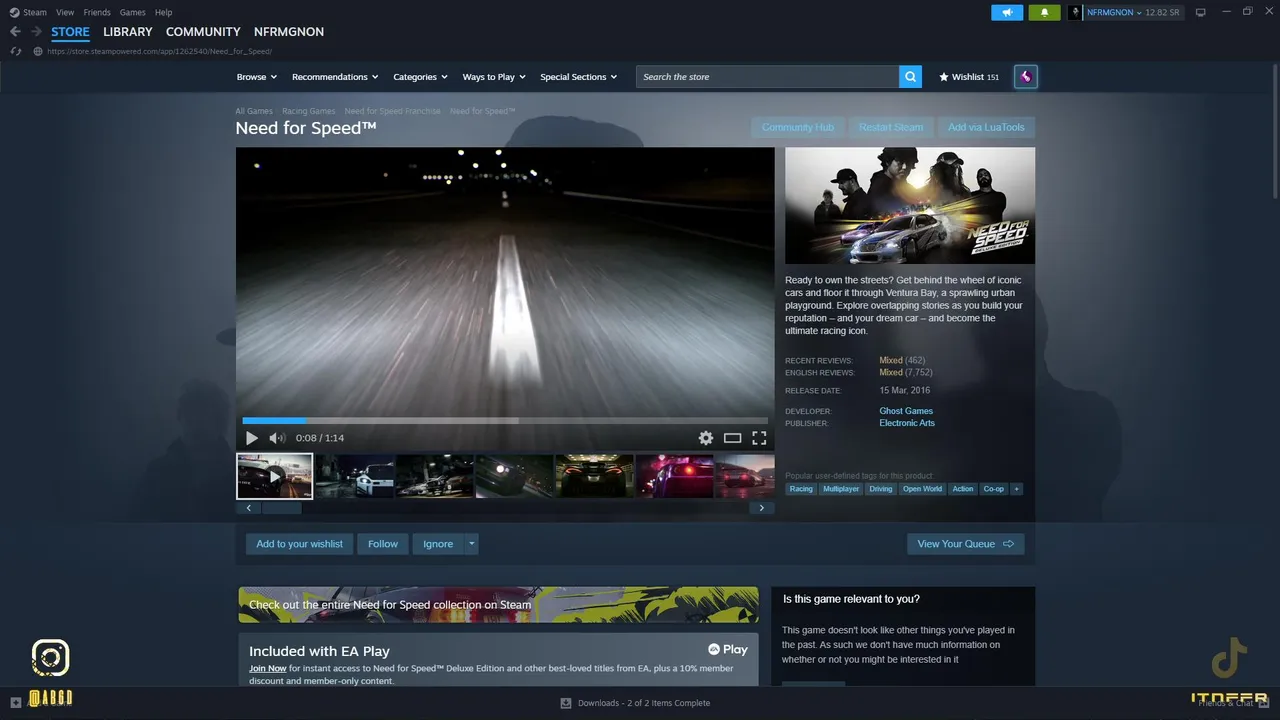
Task: Click the Restart Steam button
Action: pyautogui.click(x=891, y=127)
